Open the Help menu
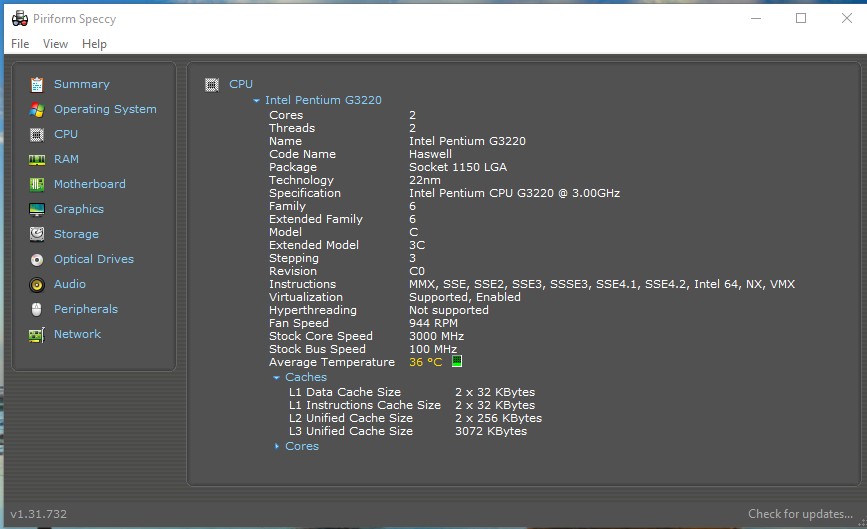 pyautogui.click(x=94, y=44)
